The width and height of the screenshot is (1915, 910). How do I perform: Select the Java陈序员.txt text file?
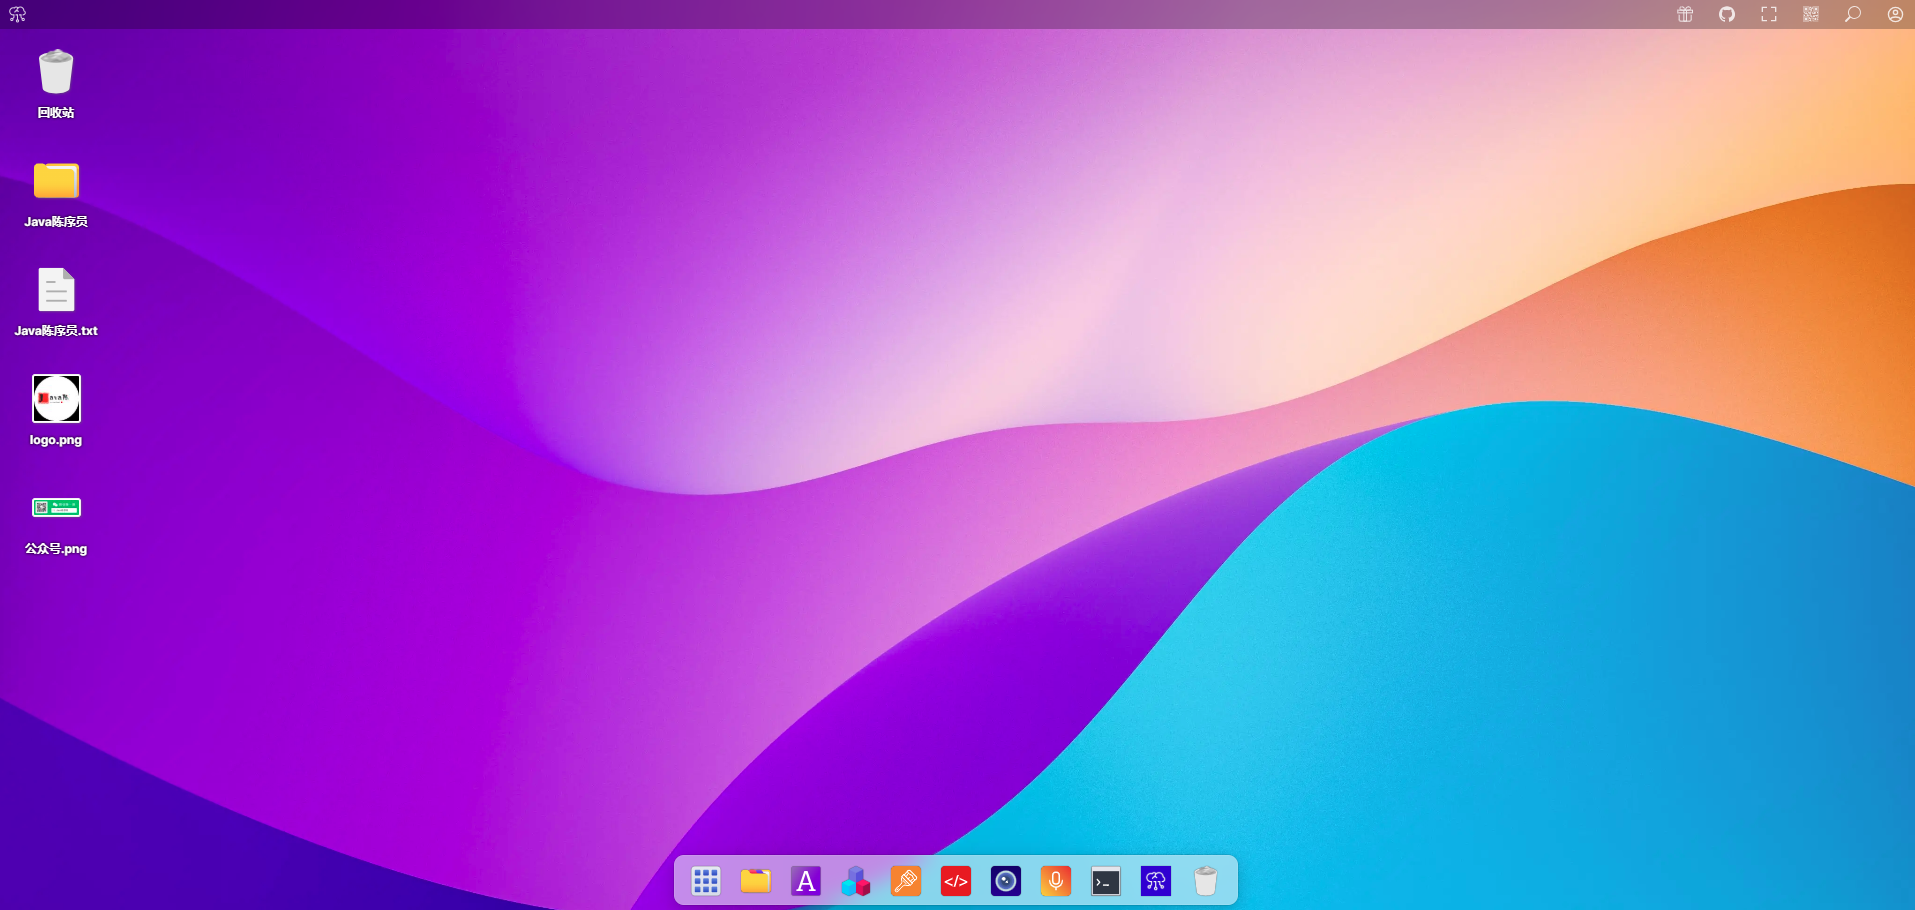tap(56, 290)
